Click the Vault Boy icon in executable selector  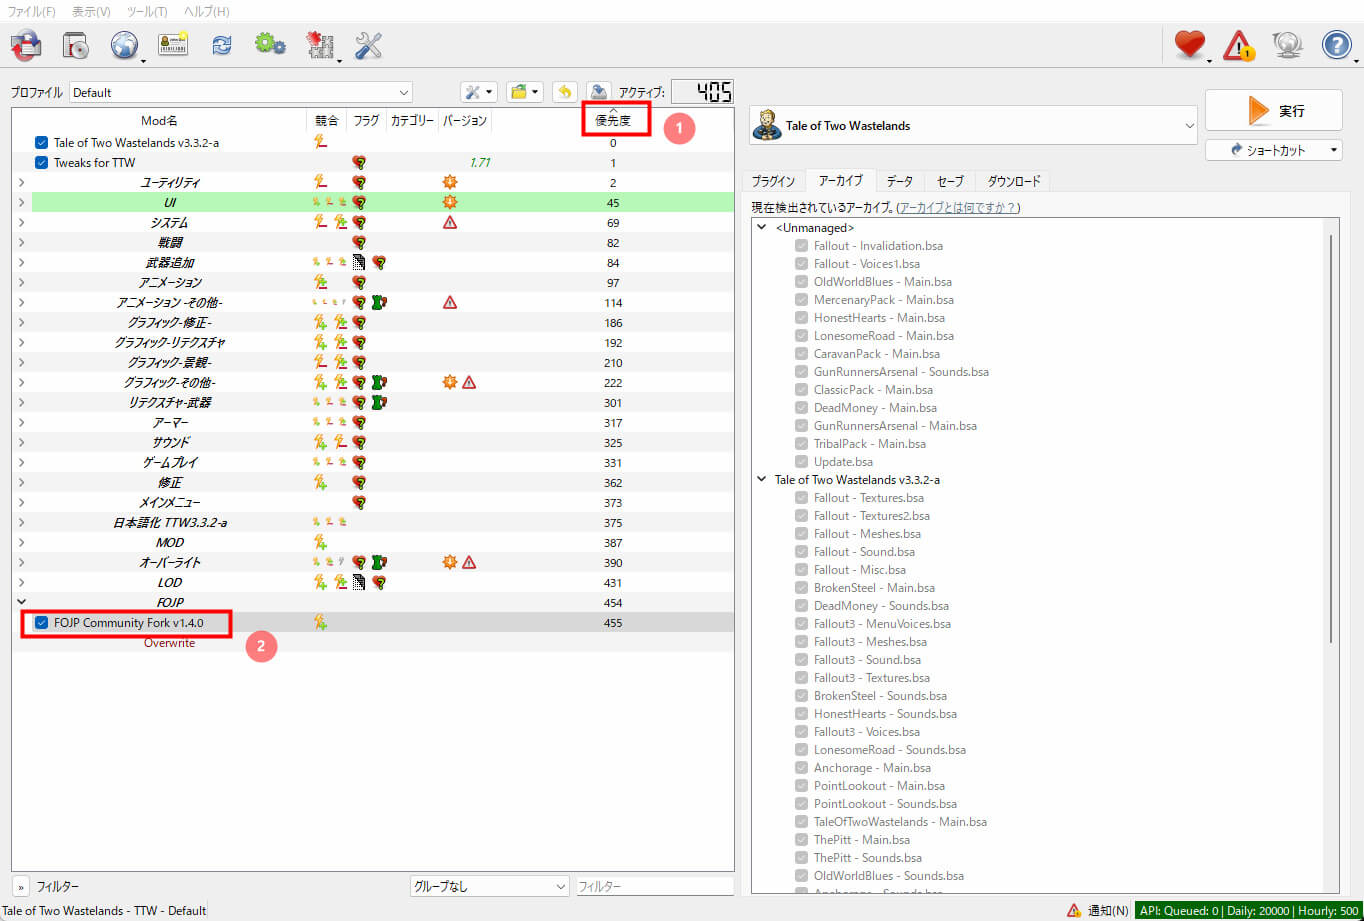pyautogui.click(x=766, y=126)
